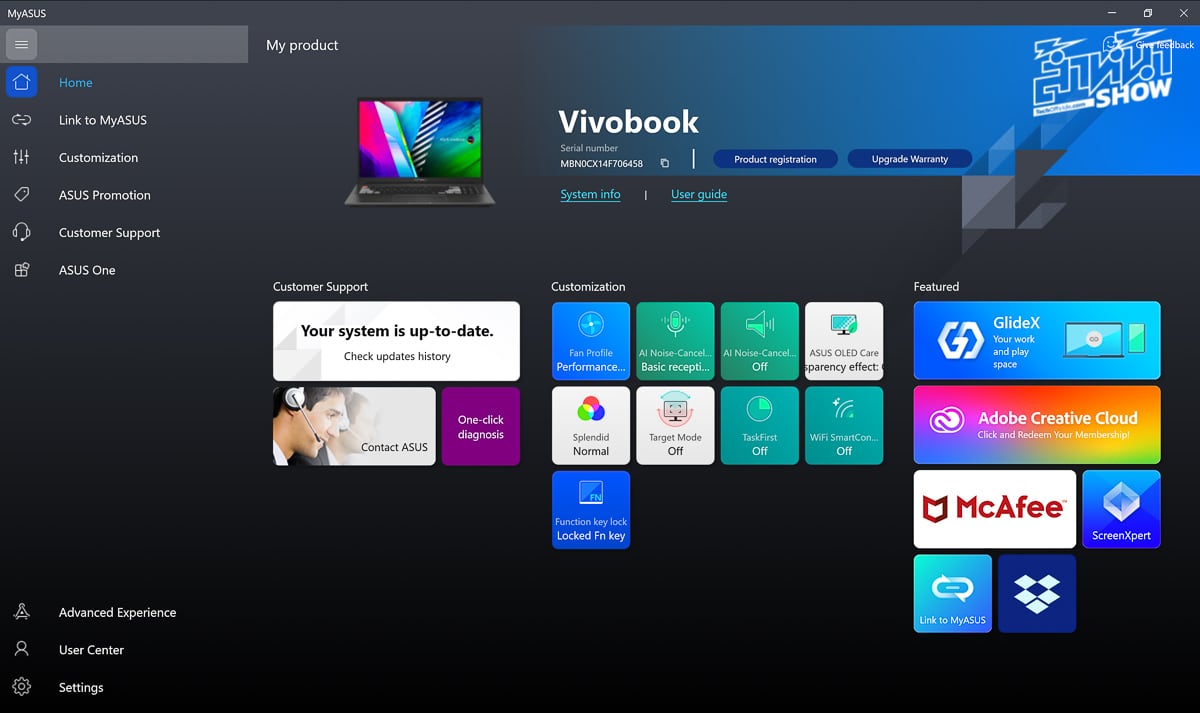
Task: Select ASUS Promotion in the sidebar
Action: click(105, 195)
